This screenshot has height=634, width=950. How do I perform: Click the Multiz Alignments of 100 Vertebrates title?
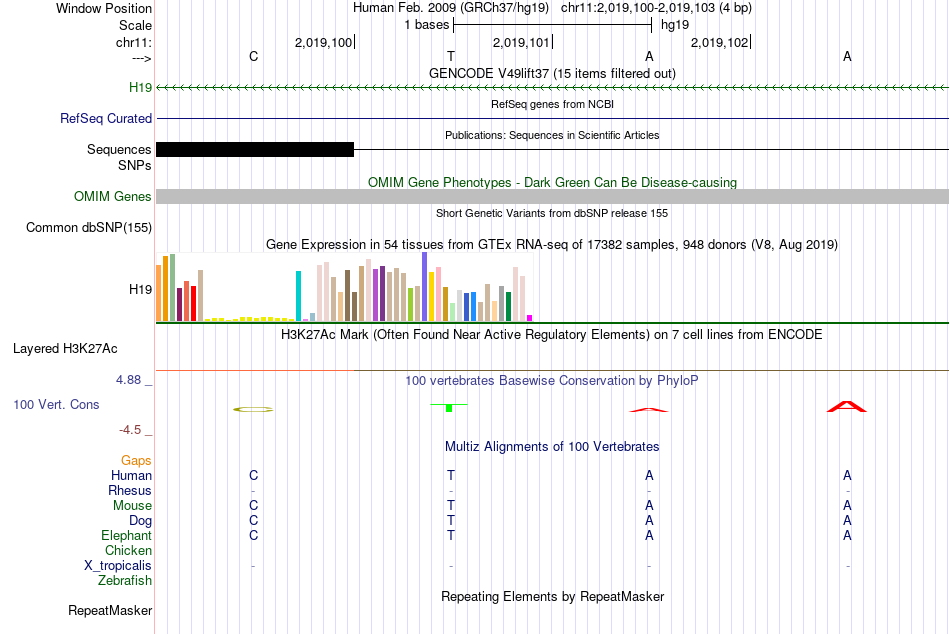552,447
